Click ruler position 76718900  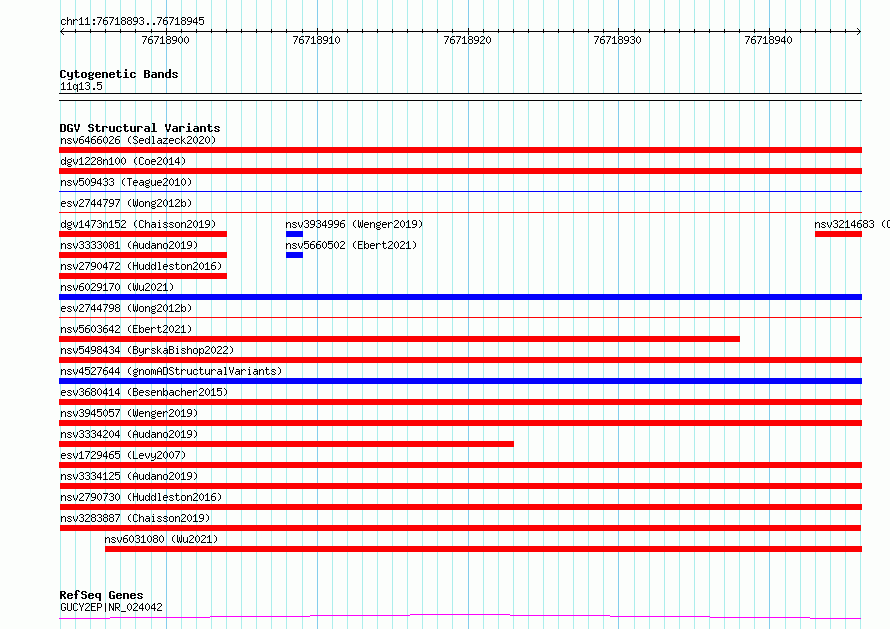point(165,40)
